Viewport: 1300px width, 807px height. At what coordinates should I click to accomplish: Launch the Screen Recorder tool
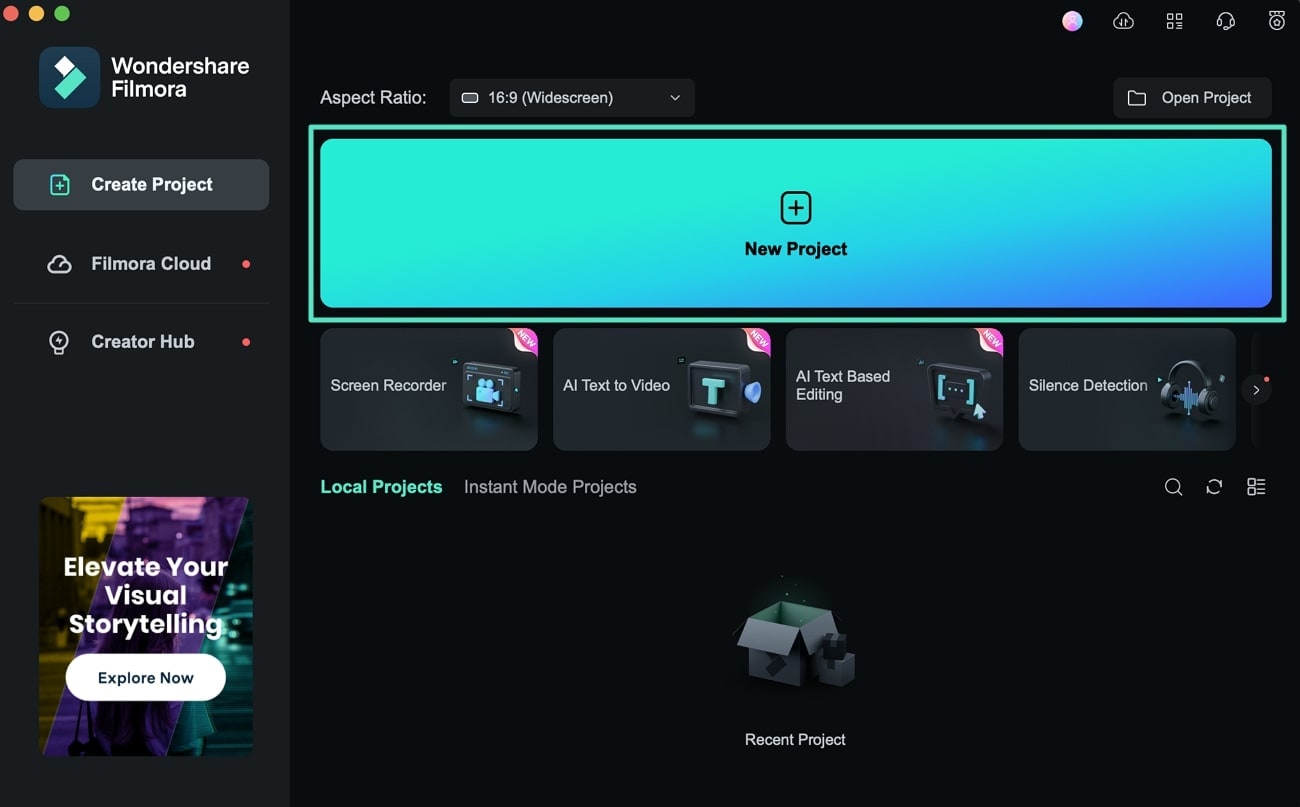pos(429,389)
